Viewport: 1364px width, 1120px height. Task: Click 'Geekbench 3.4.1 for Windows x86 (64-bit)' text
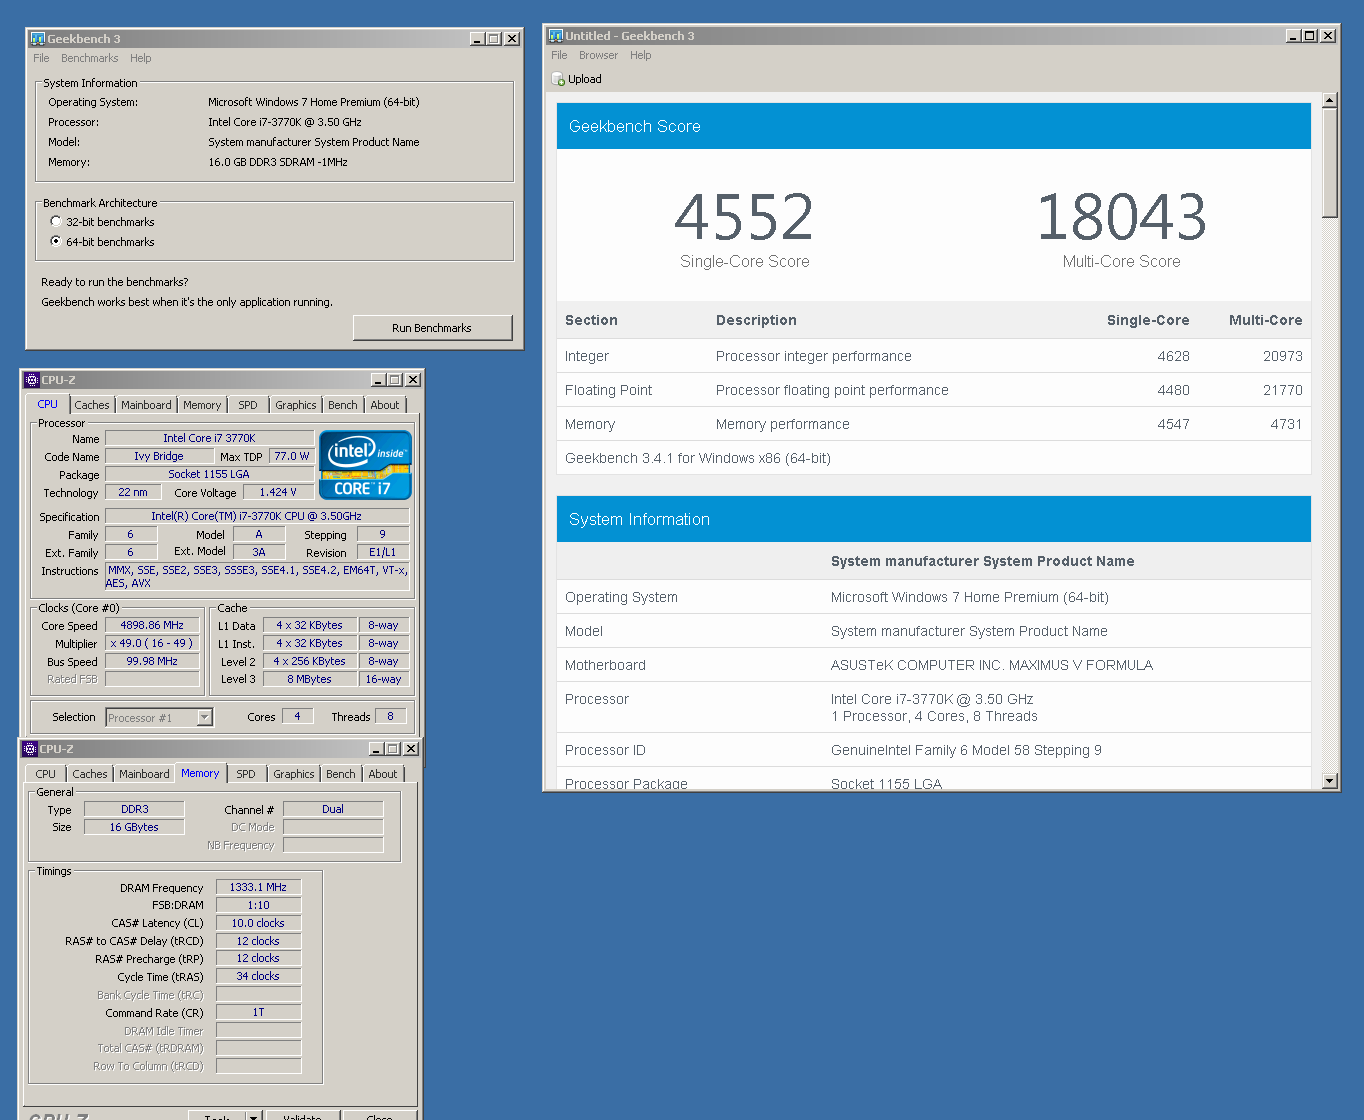coord(698,458)
